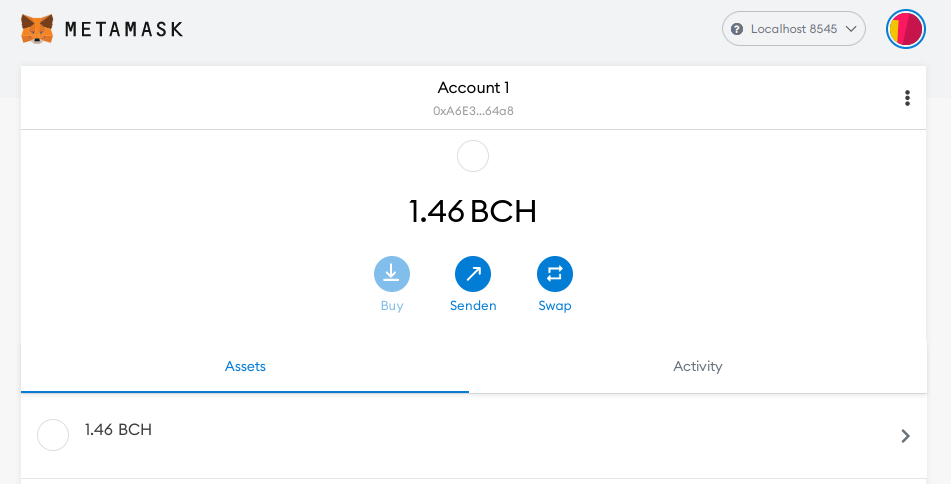Screen dimensions: 951x484
Task: Click the main 1.46 BCH balance
Action: pos(473,211)
